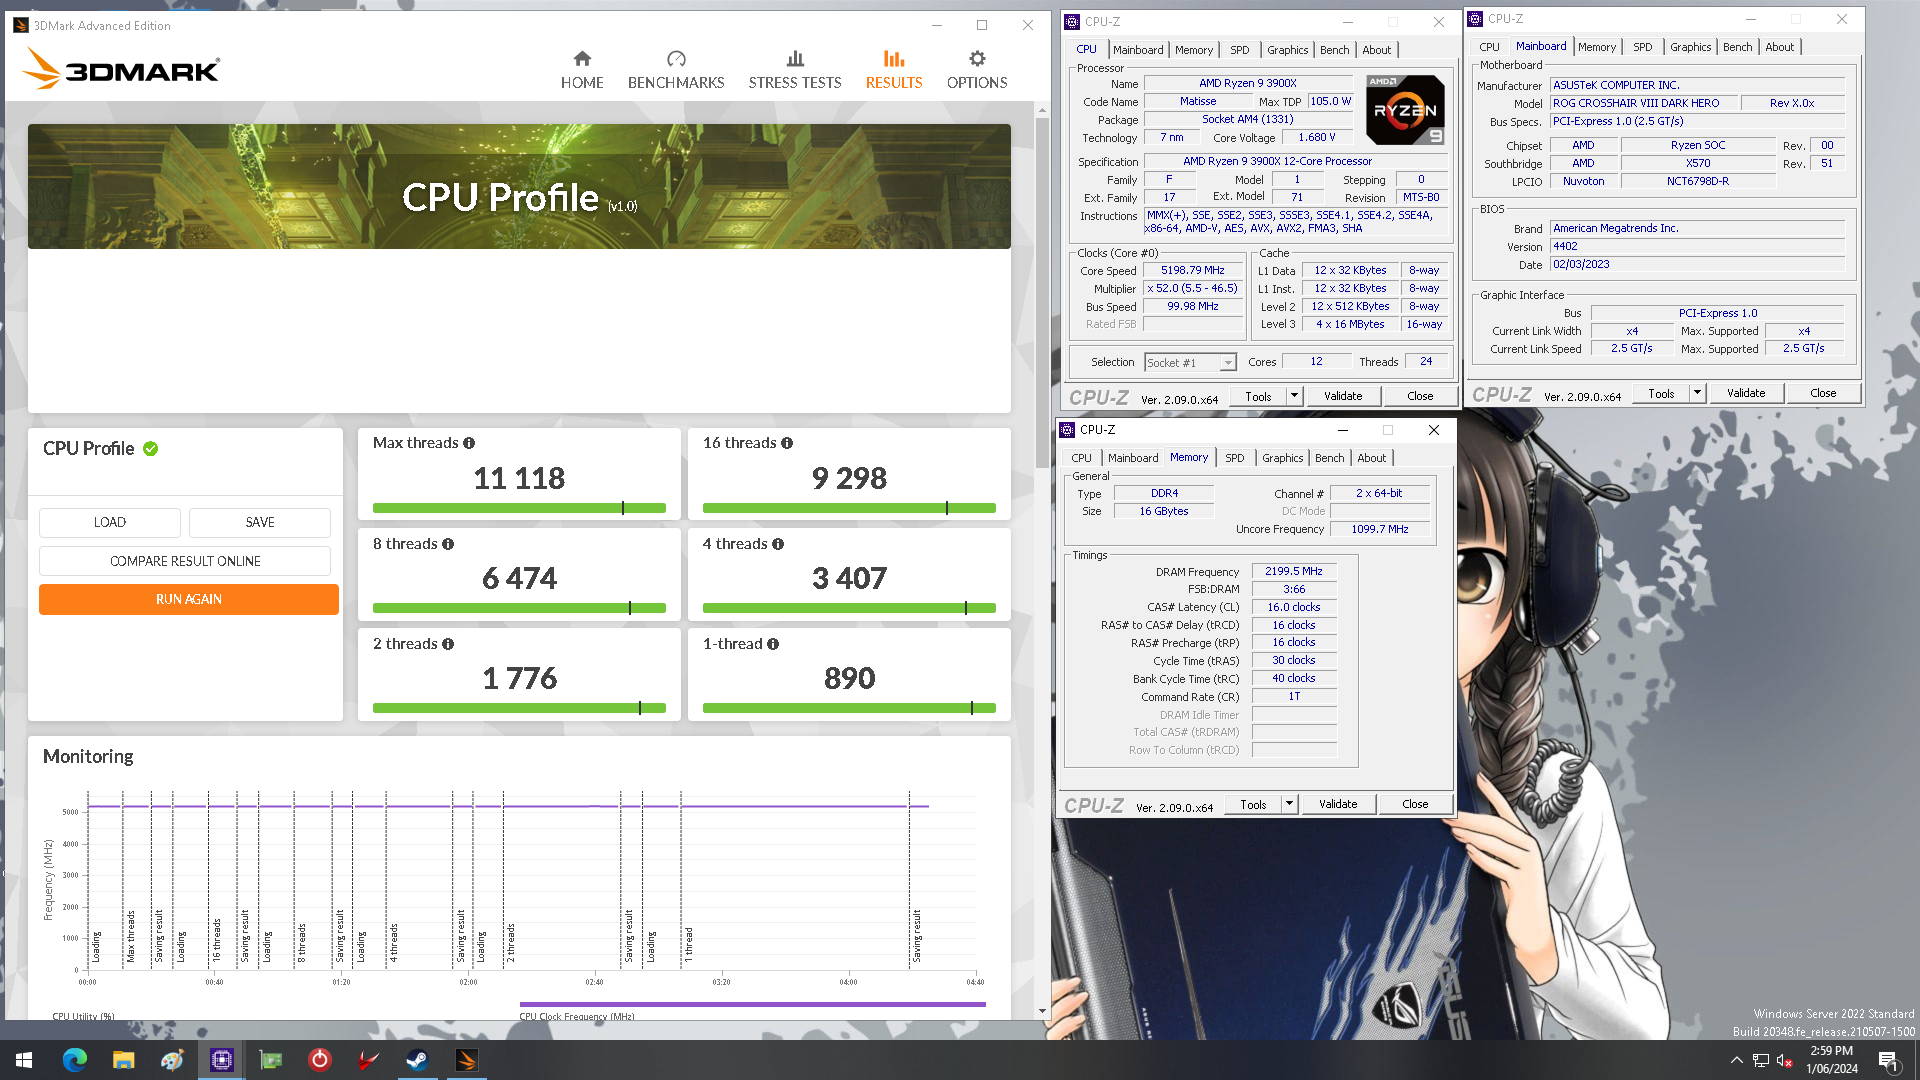Launch Microsoft Edge from the taskbar

pyautogui.click(x=74, y=1060)
